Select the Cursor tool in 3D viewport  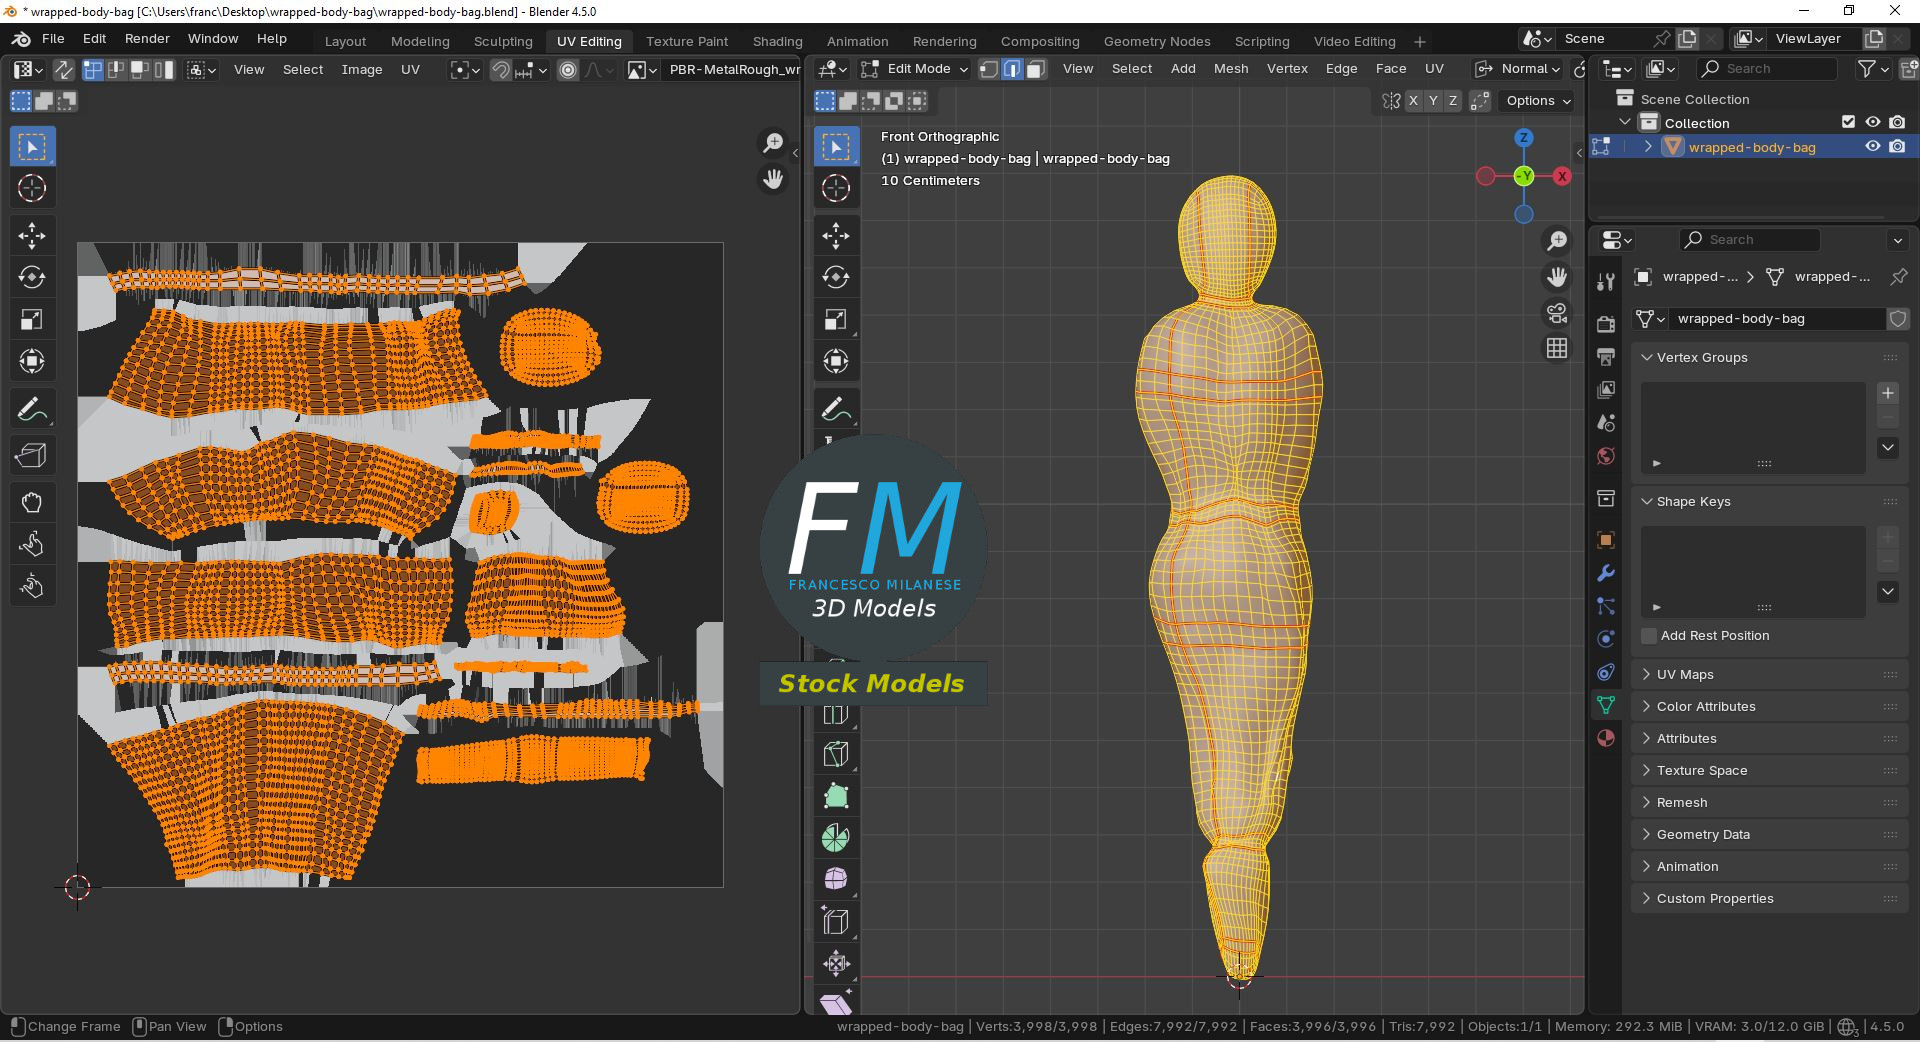(x=836, y=188)
